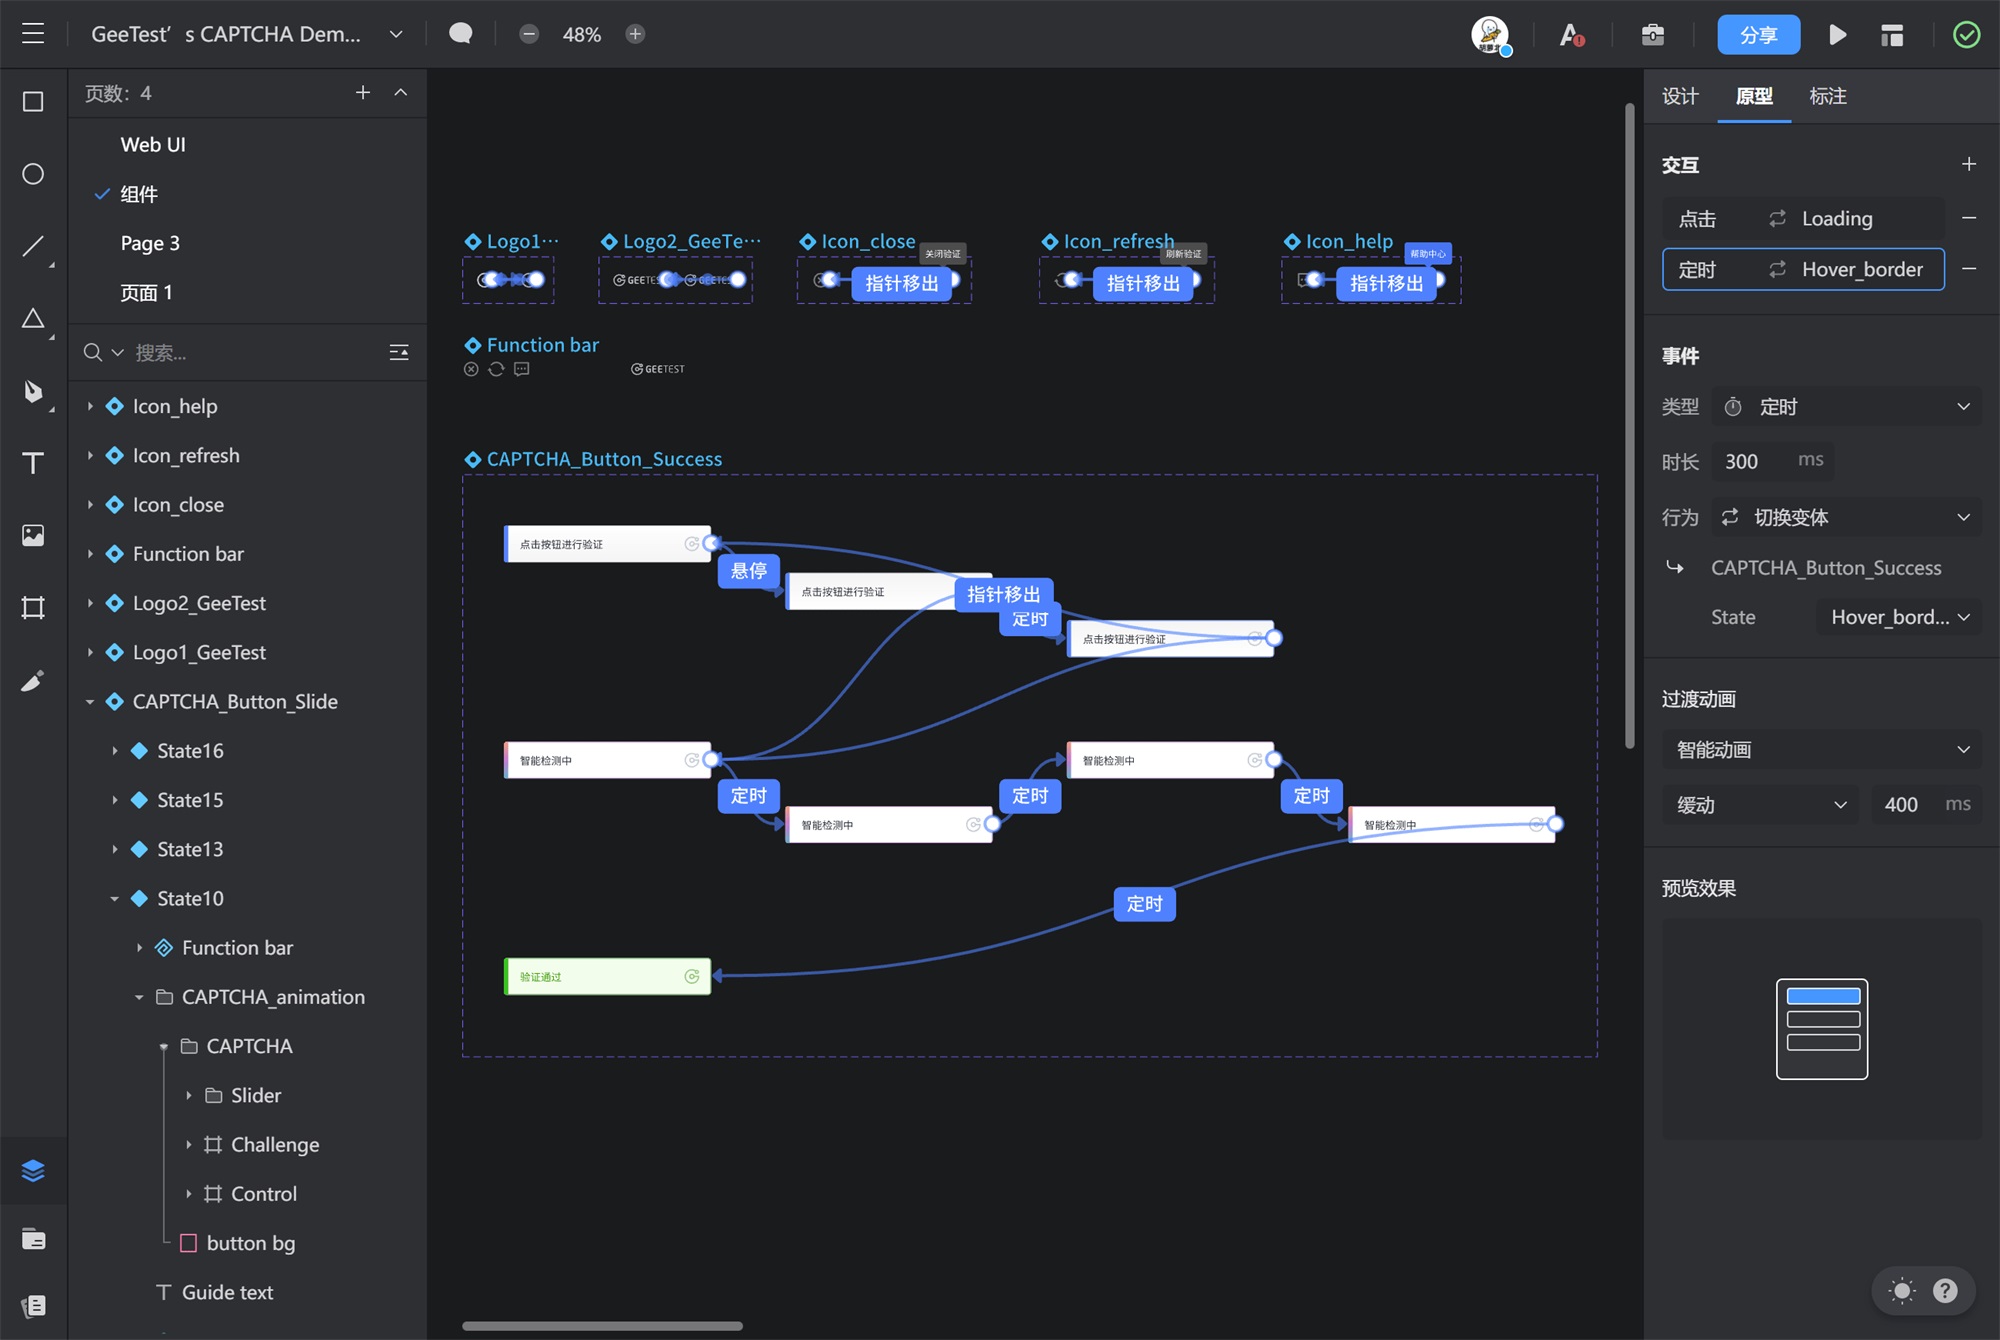The image size is (2000, 1340).
Task: Click the add page icon (+)
Action: [363, 93]
